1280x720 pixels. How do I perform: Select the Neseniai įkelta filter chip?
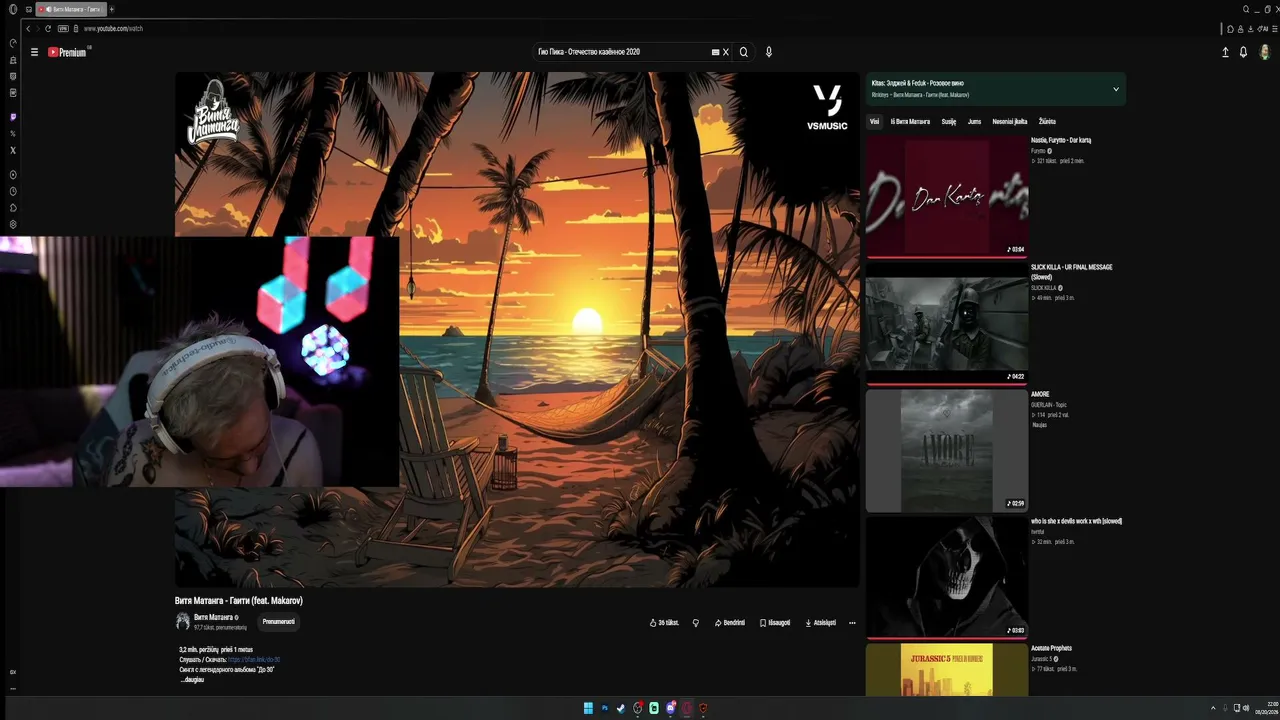(x=1010, y=122)
